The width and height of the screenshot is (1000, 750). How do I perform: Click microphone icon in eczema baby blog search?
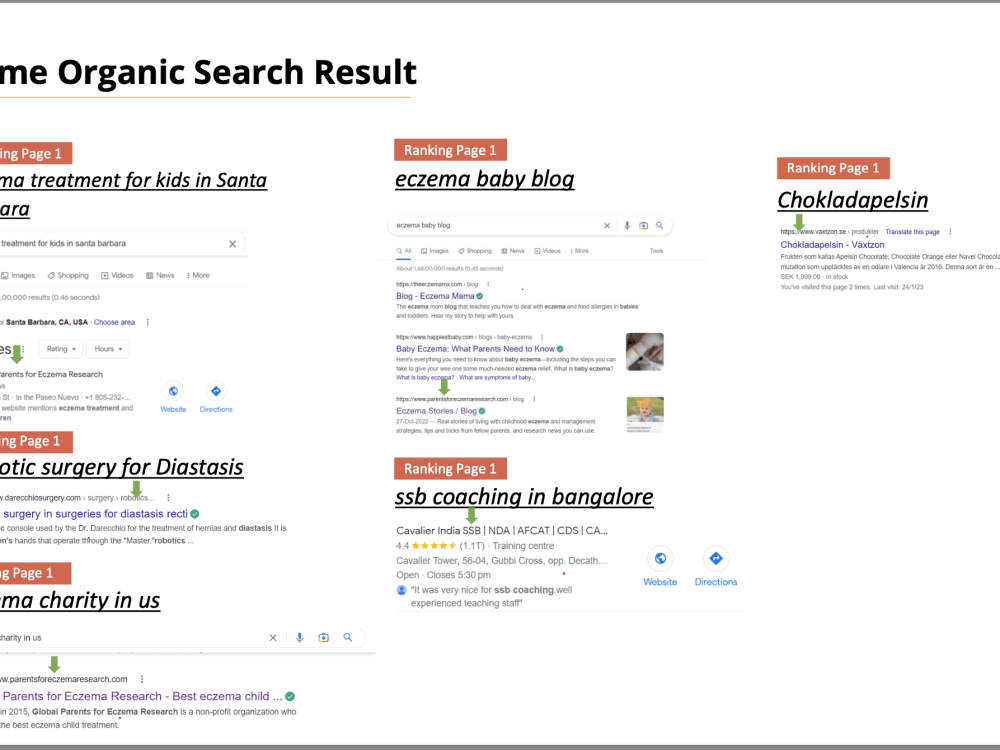627,226
